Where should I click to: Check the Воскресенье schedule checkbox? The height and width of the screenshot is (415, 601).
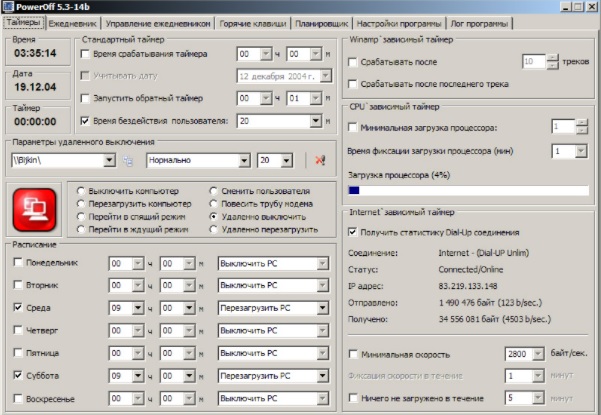click(18, 399)
